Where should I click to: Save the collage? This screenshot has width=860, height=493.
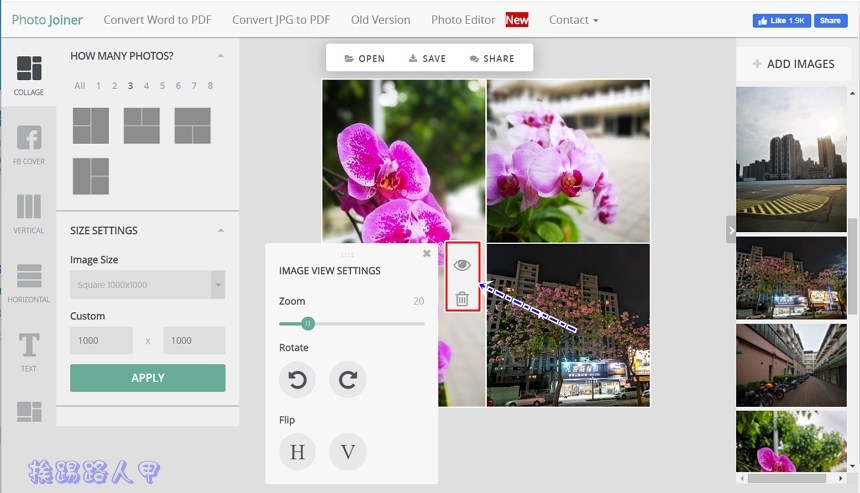[427, 59]
